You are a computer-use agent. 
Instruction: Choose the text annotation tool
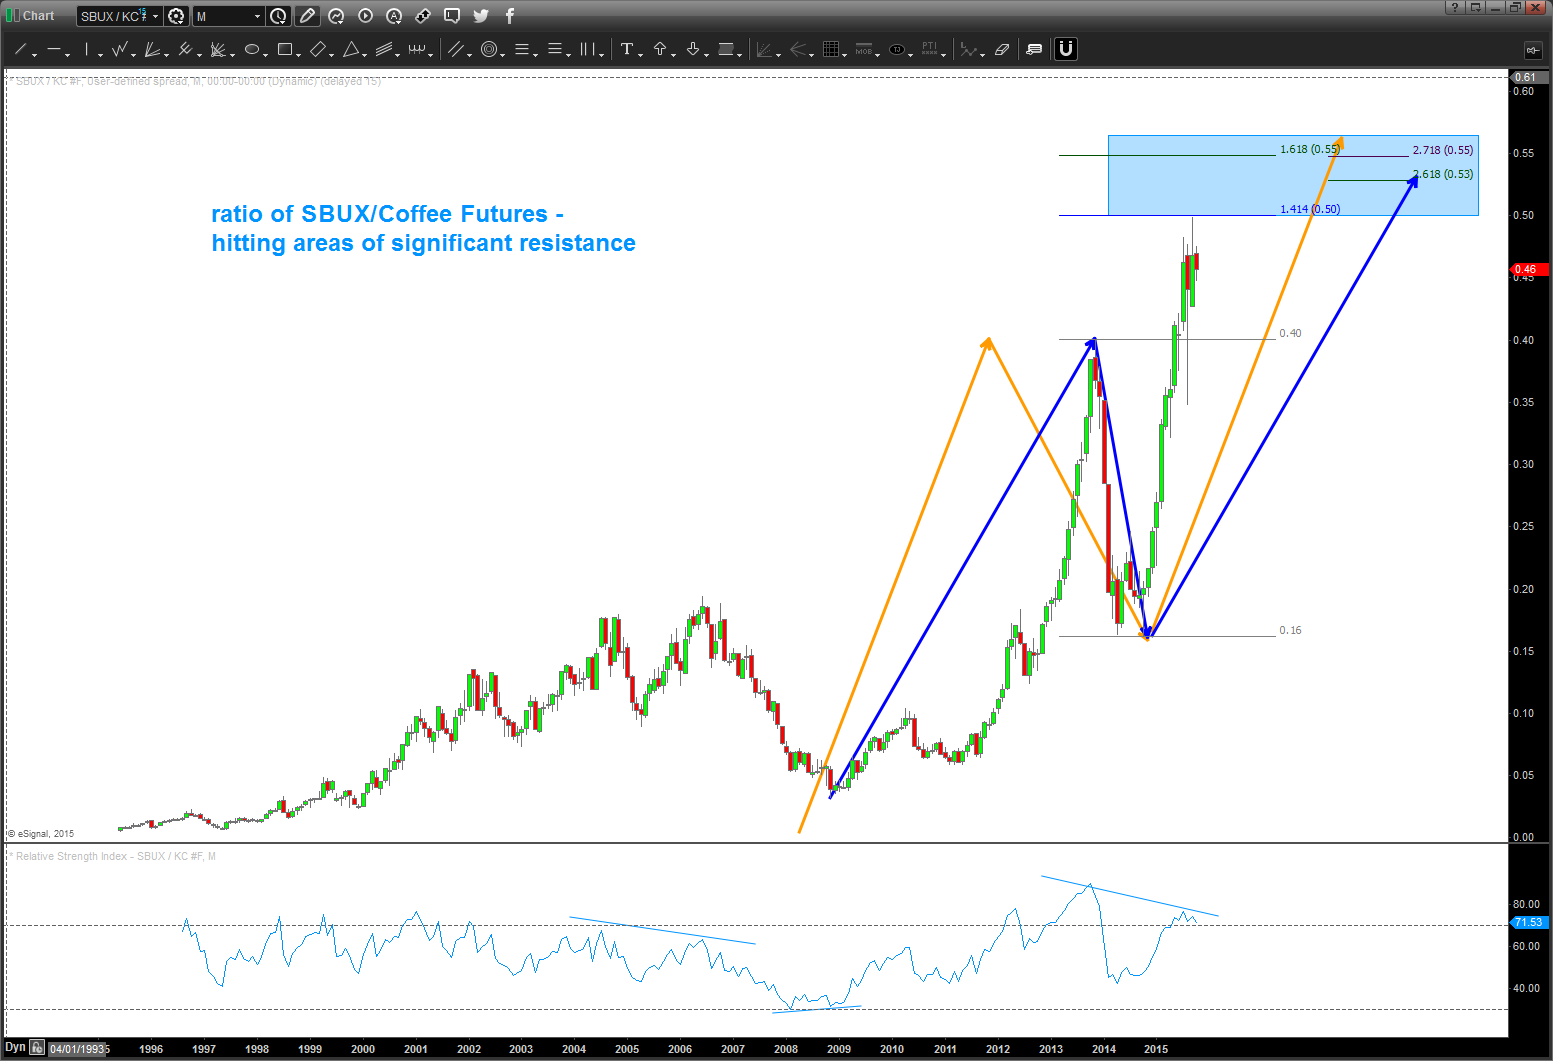point(627,49)
